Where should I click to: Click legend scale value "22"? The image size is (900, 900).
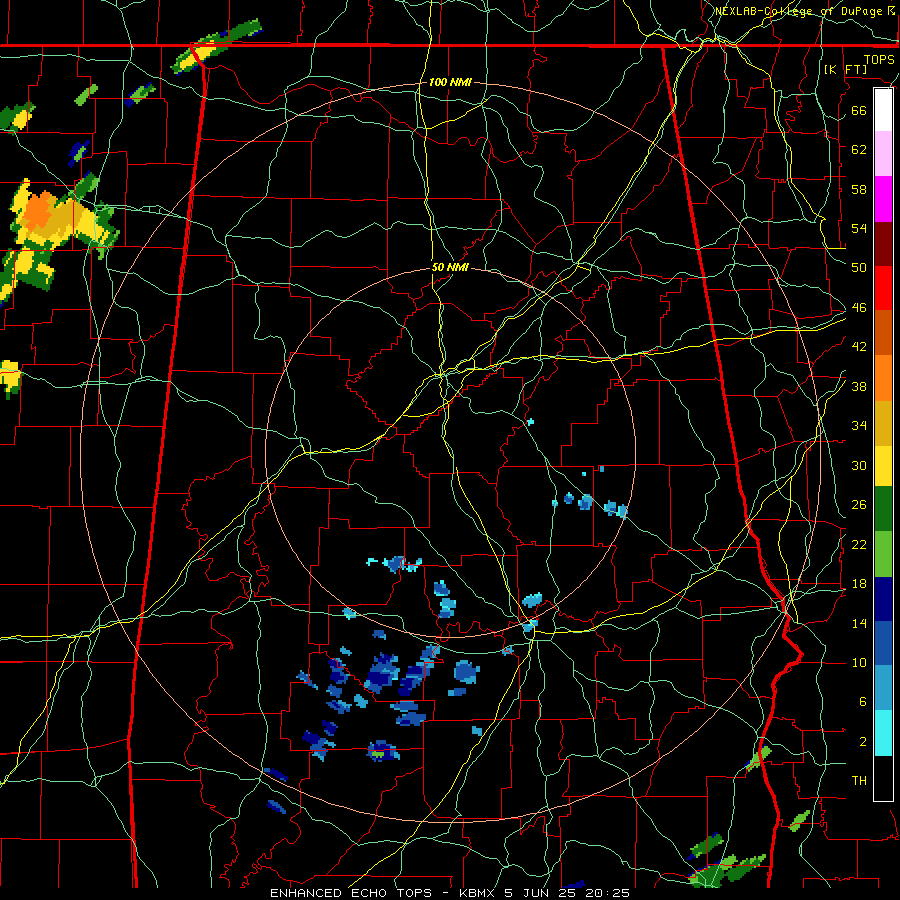(x=859, y=544)
